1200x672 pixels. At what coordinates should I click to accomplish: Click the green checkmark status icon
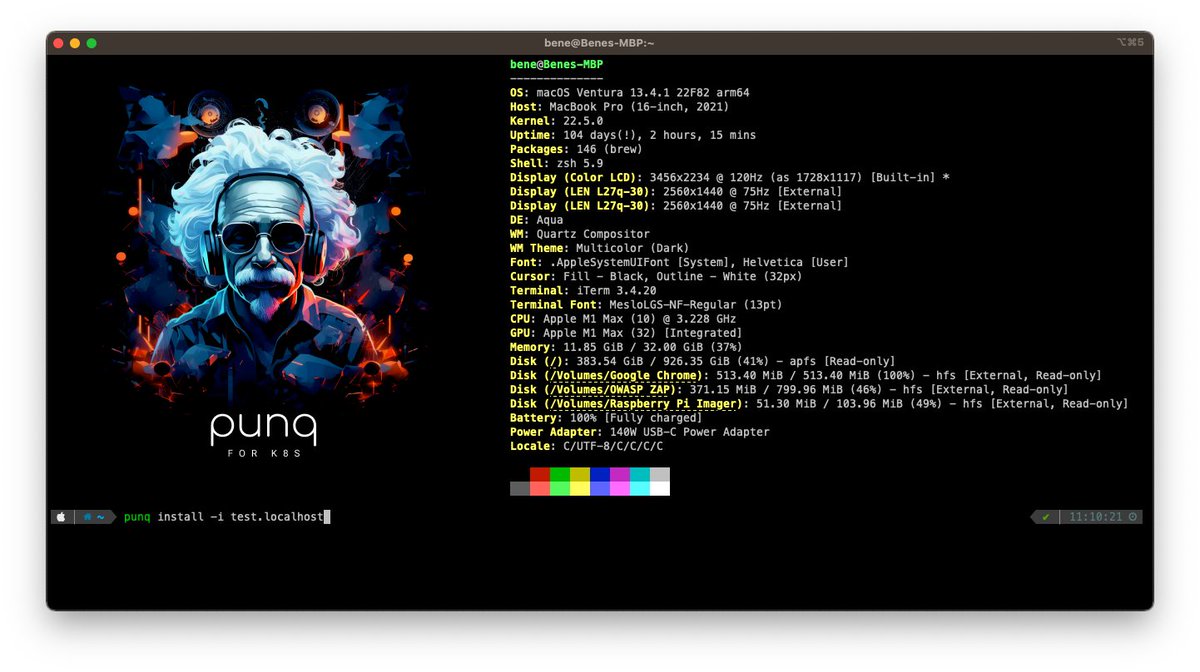1046,517
